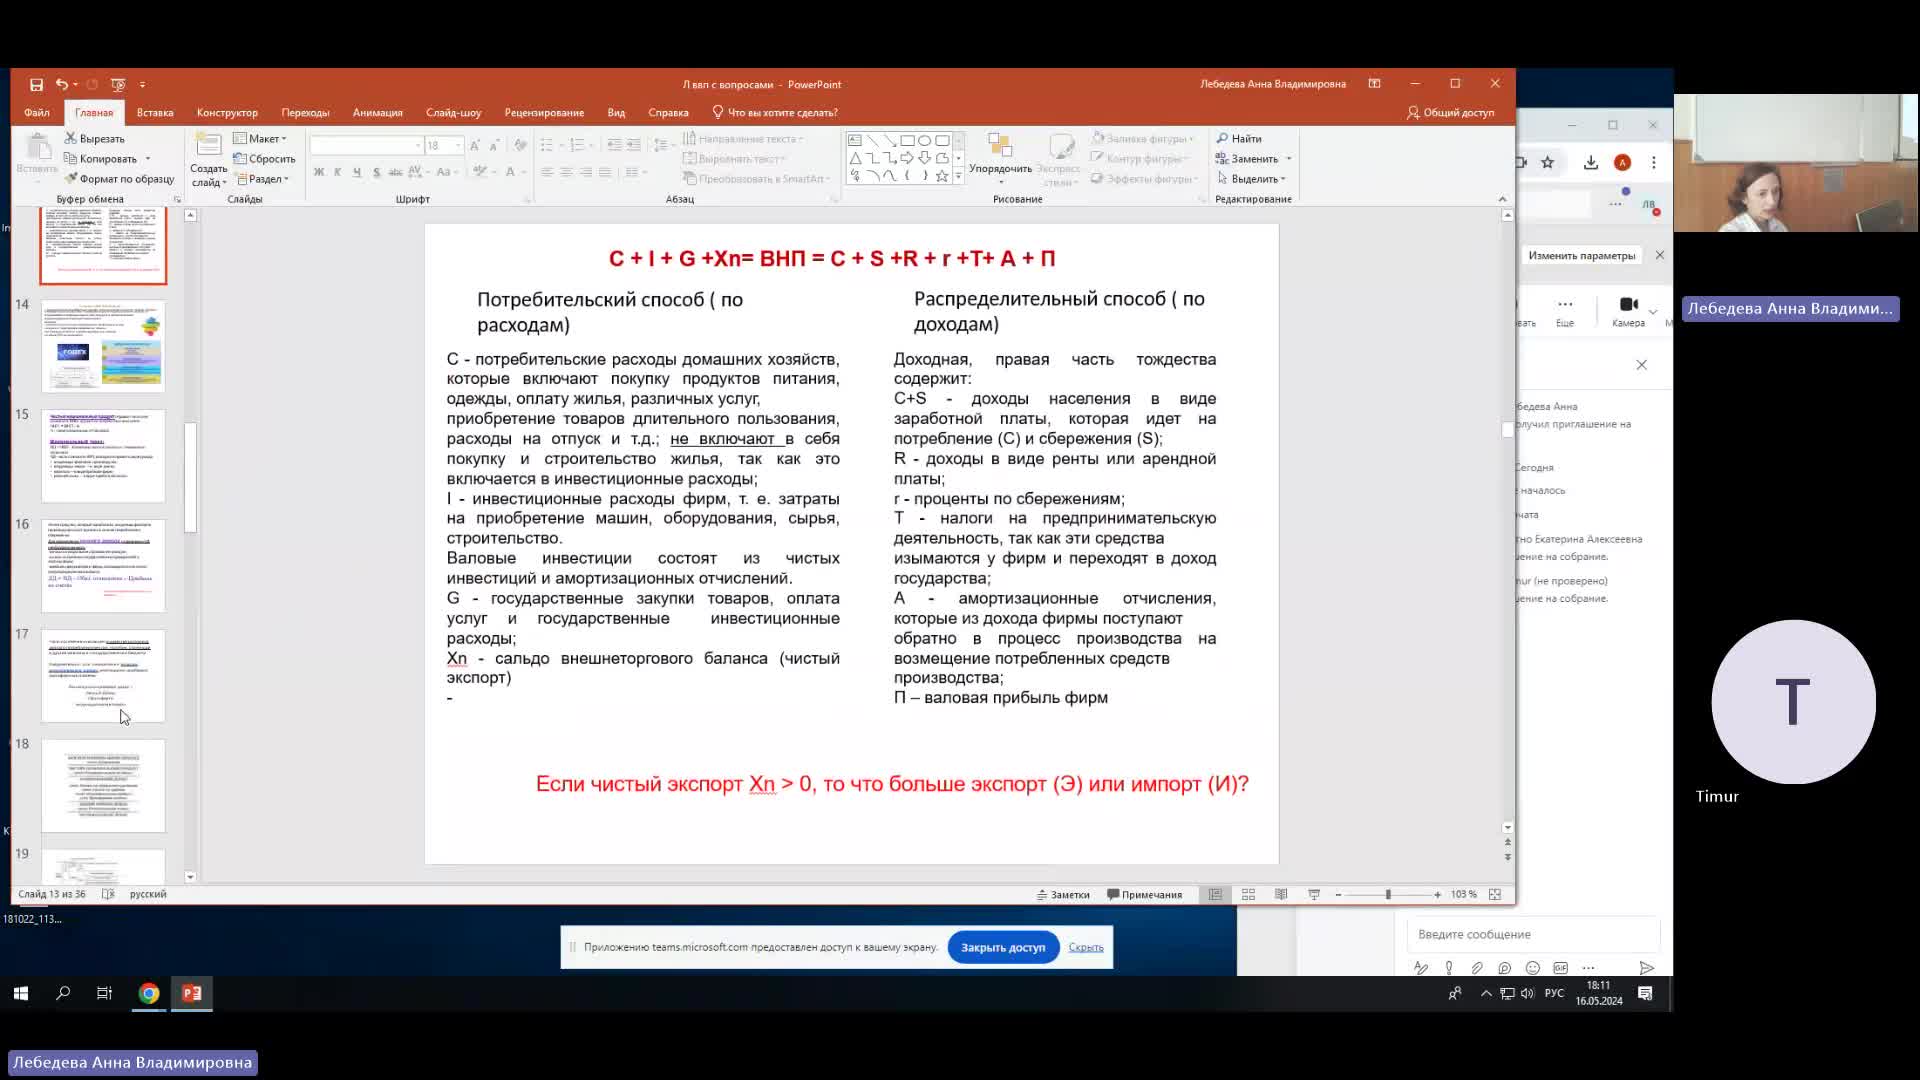The height and width of the screenshot is (1080, 1920).
Task: Collapse the ribbon with the chevron
Action: coord(1502,199)
